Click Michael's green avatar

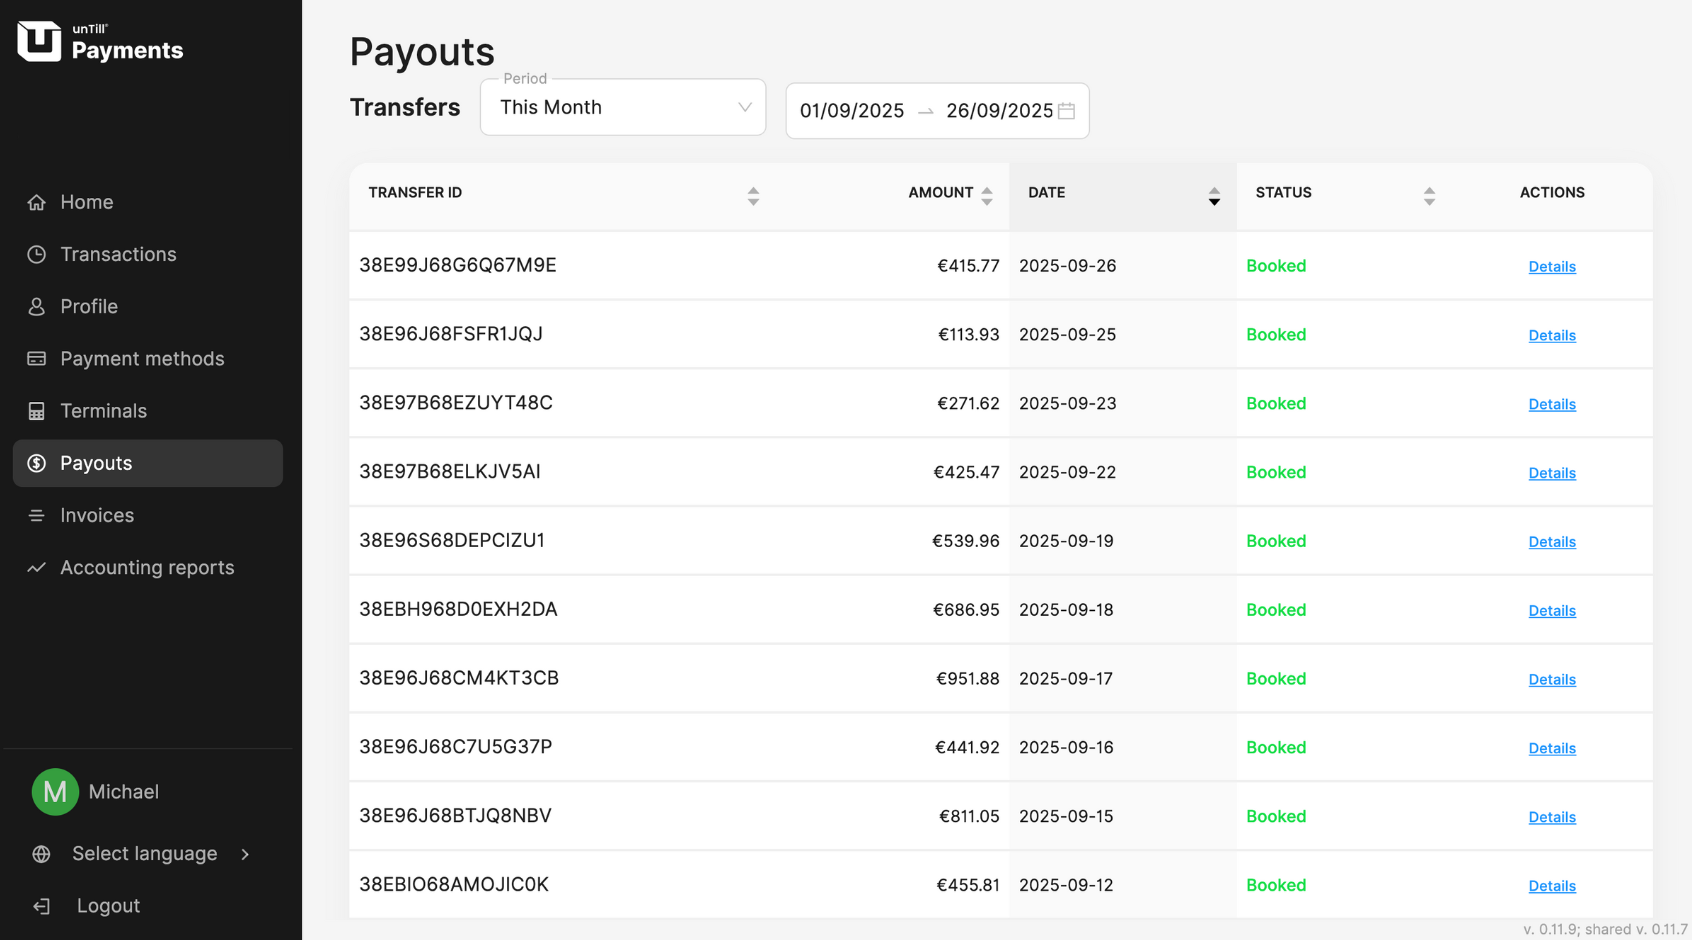pyautogui.click(x=55, y=792)
